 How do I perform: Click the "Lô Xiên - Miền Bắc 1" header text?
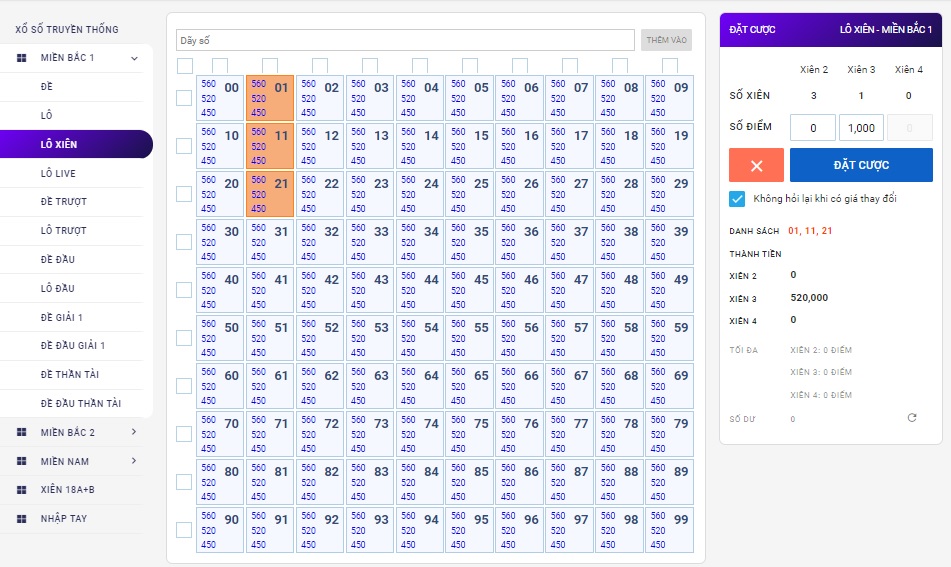click(885, 29)
